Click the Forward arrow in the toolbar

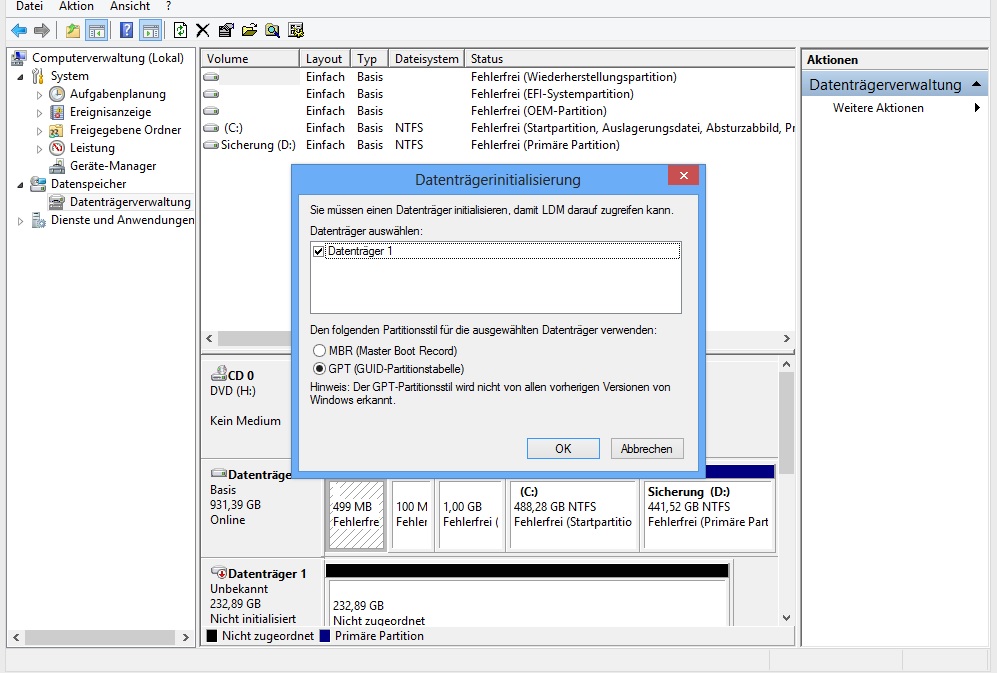pos(42,30)
